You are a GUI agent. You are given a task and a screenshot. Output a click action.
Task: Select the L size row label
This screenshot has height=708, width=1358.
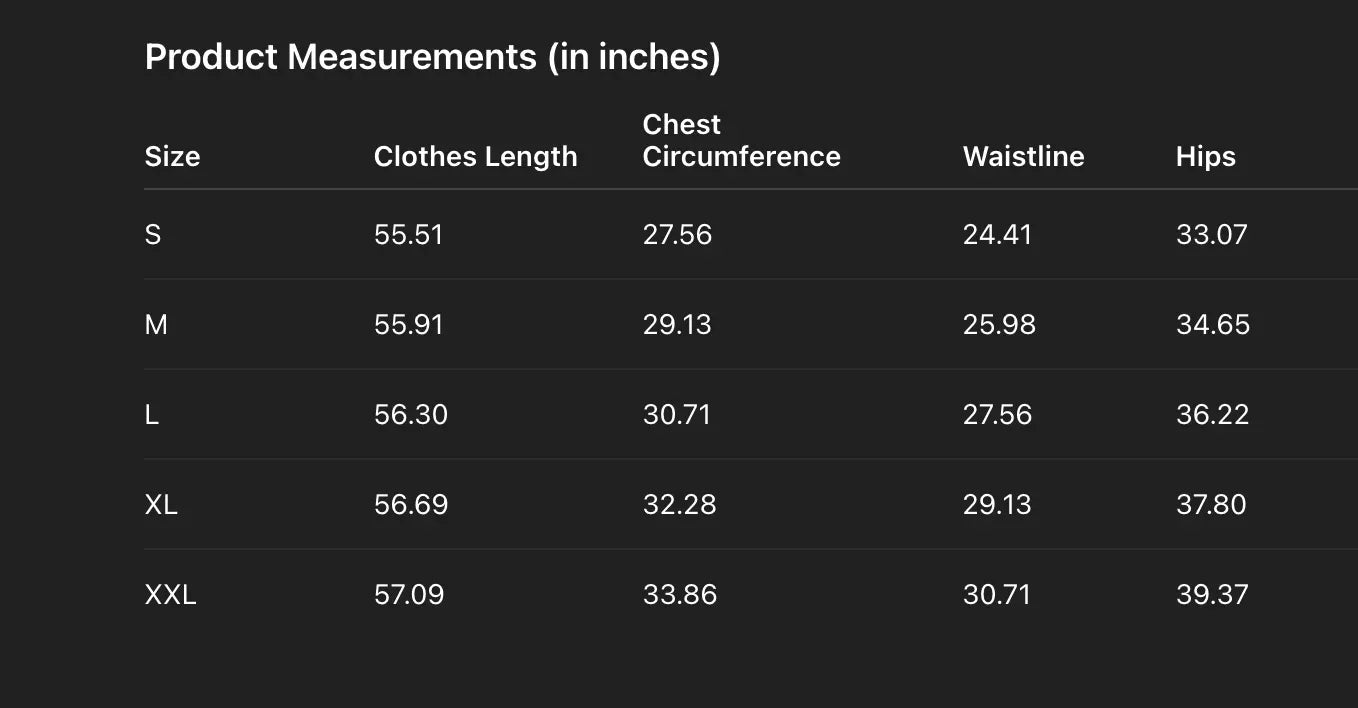pyautogui.click(x=152, y=415)
